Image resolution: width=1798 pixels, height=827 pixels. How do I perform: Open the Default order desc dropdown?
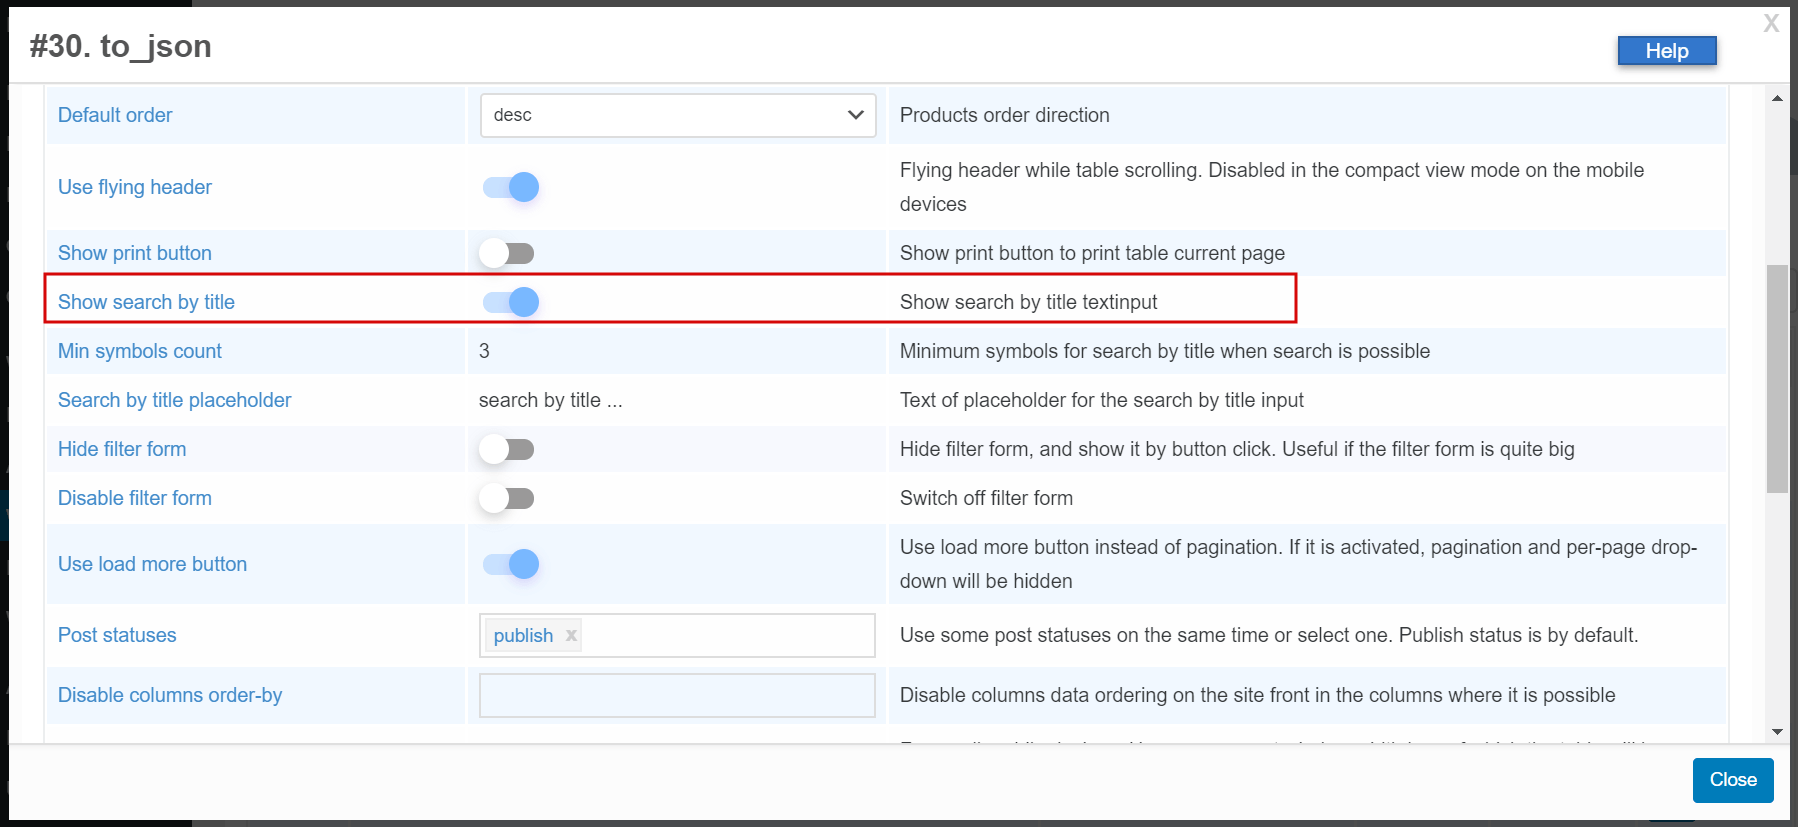(678, 115)
